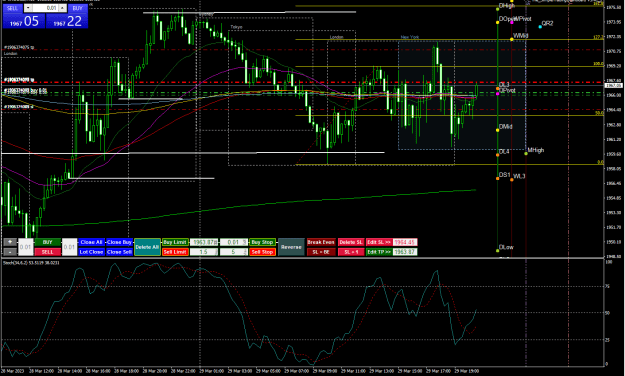Viewport: 625px width, 376px height.
Task: Click the pending order price field next to Buy Limit
Action: (204, 242)
